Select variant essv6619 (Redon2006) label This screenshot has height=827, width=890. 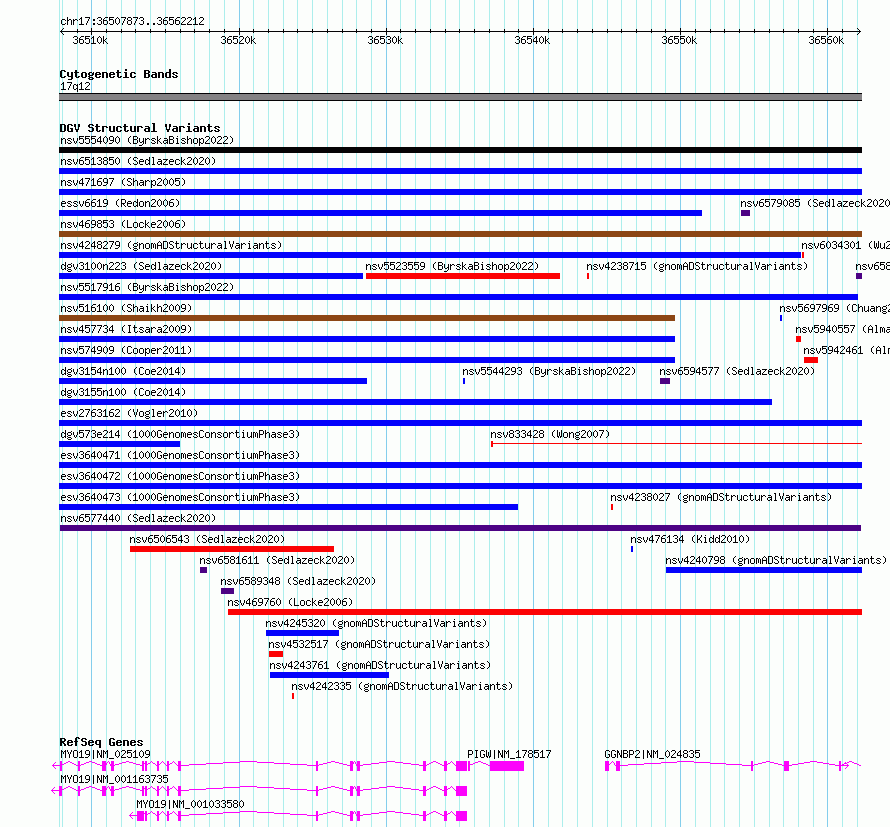(120, 203)
